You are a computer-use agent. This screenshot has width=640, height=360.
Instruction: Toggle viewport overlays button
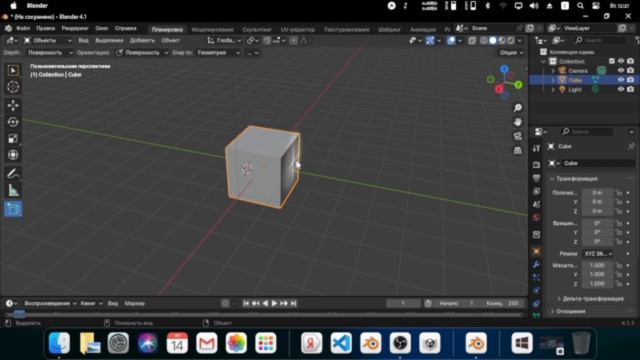(x=451, y=40)
